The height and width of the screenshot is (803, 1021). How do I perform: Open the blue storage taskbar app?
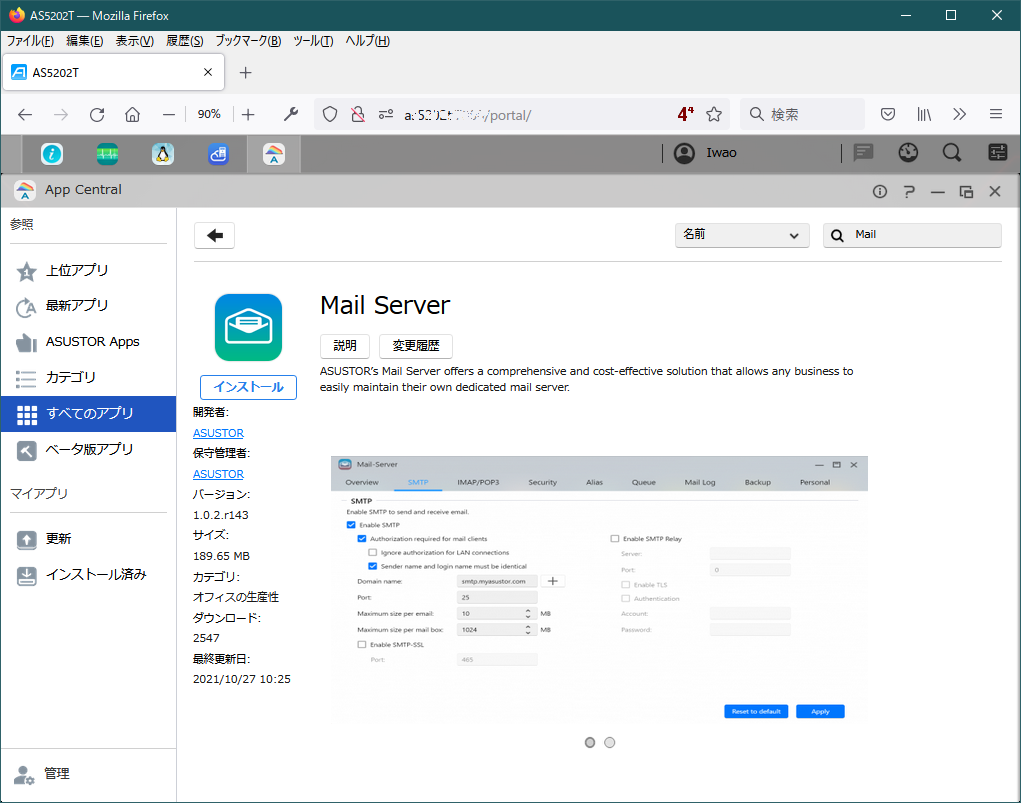(x=218, y=154)
